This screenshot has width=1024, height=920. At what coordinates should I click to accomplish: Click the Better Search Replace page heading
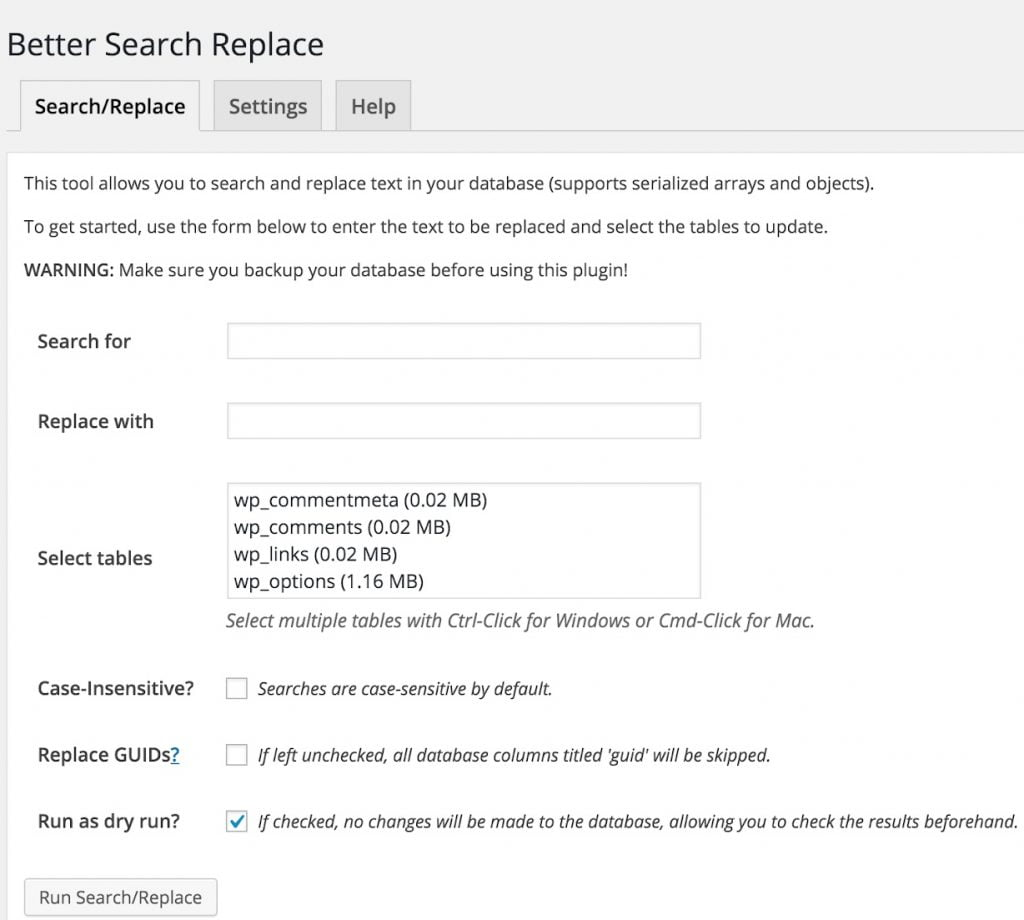(166, 45)
